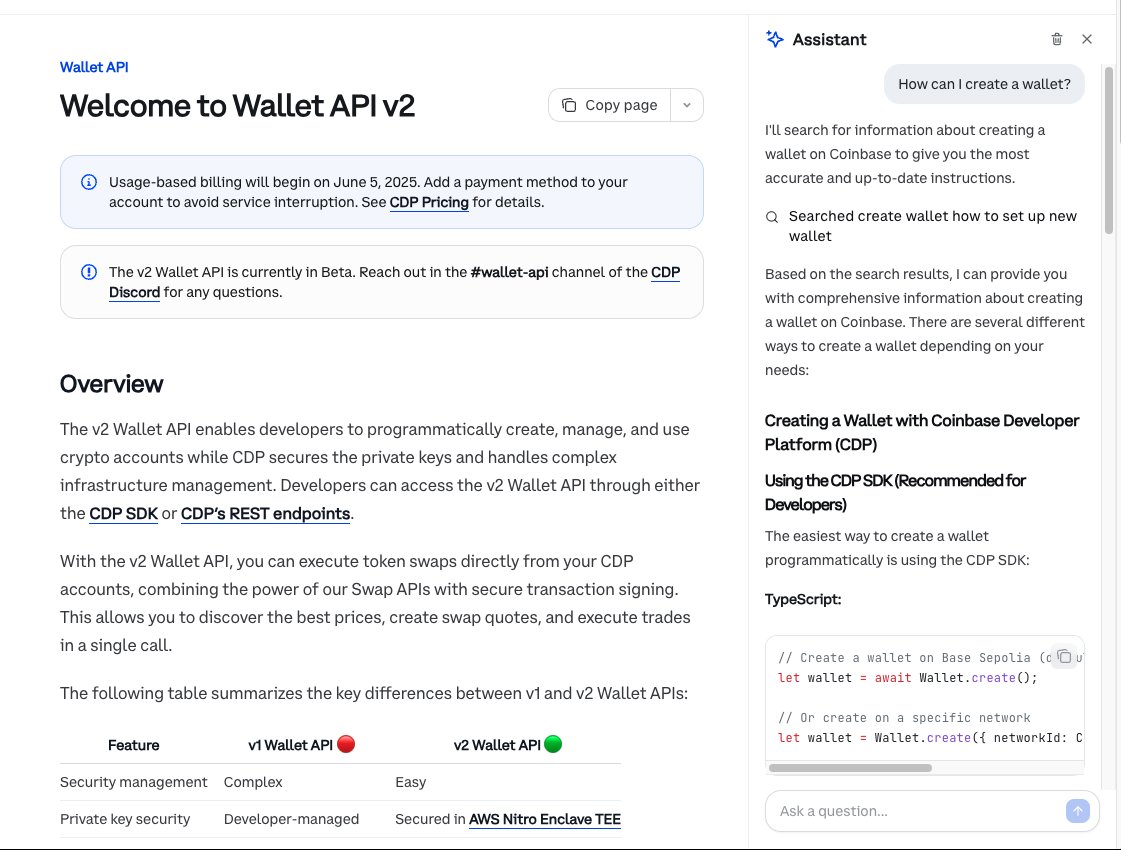Open the Wallet API breadcrumb link
The image size is (1121, 850).
pyautogui.click(x=94, y=67)
